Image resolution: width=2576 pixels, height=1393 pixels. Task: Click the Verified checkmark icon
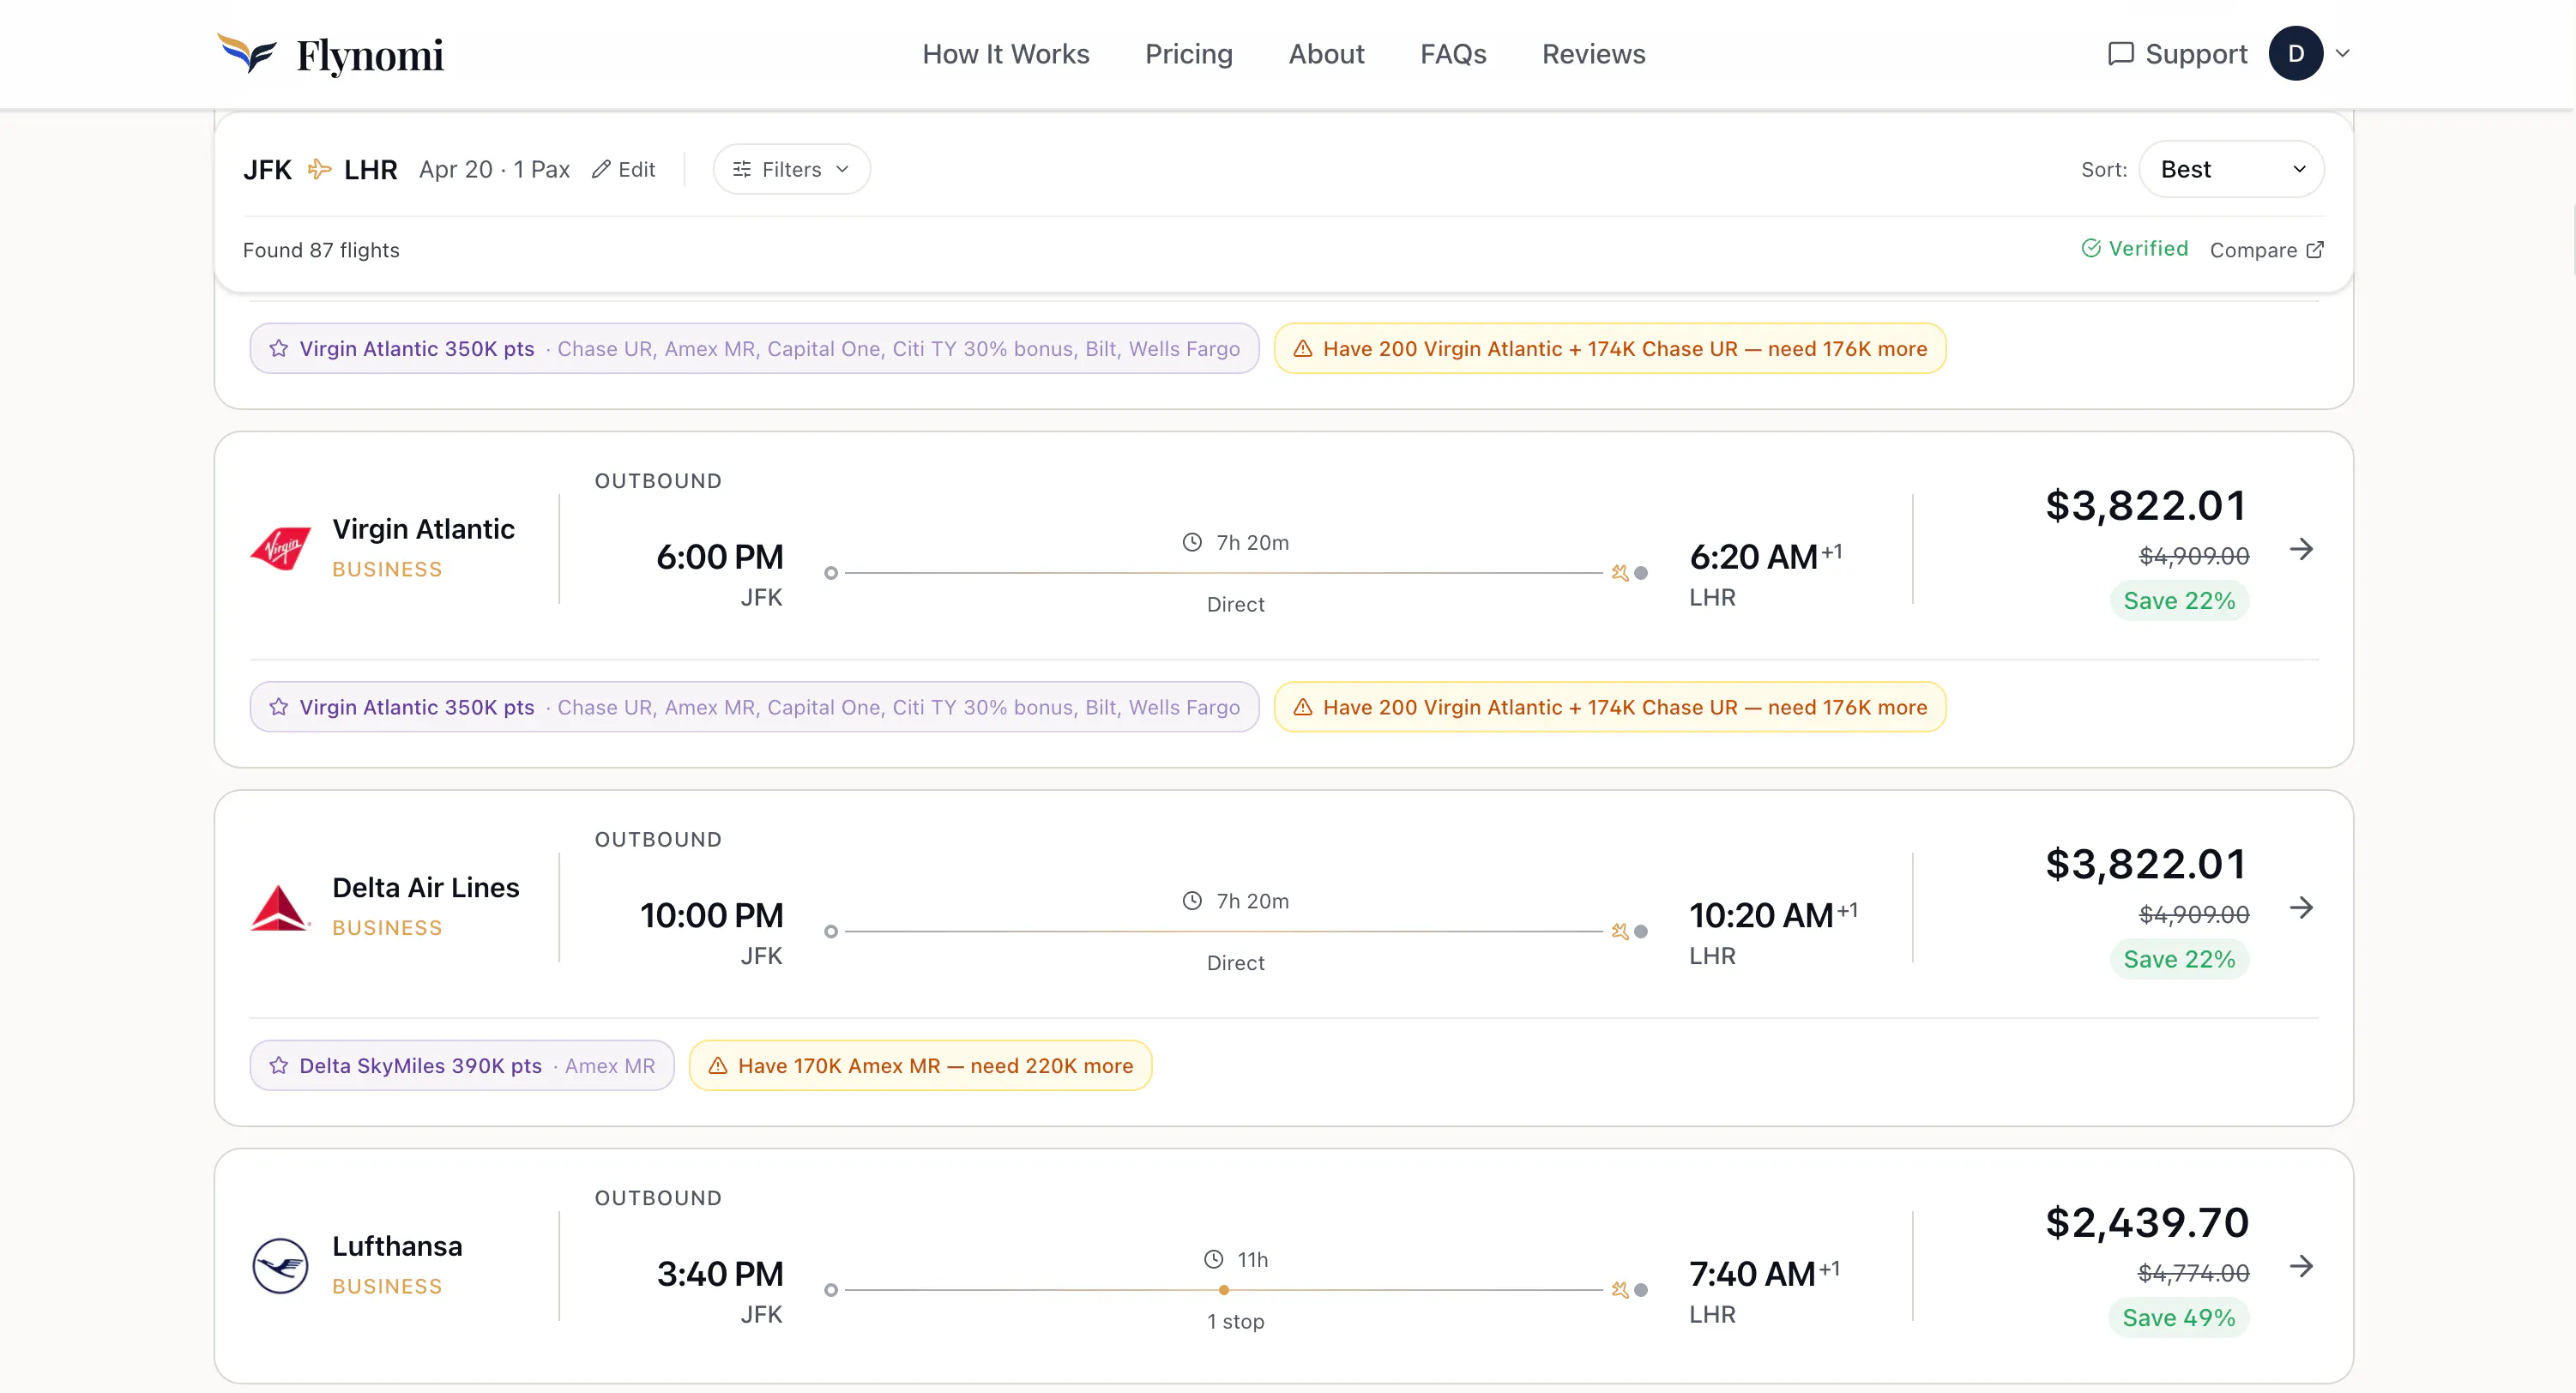click(2091, 248)
